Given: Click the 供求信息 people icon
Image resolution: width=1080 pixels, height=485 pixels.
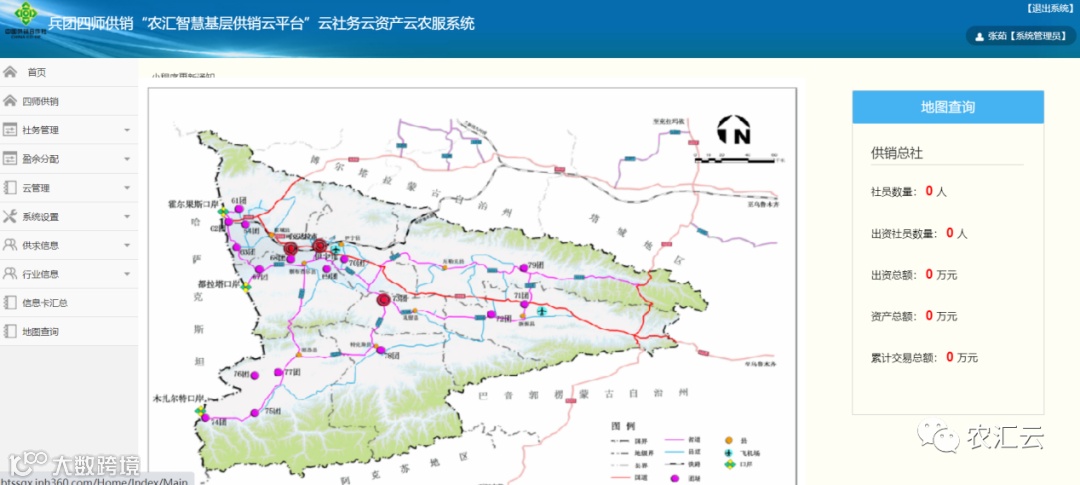Looking at the screenshot, I should pos(10,245).
